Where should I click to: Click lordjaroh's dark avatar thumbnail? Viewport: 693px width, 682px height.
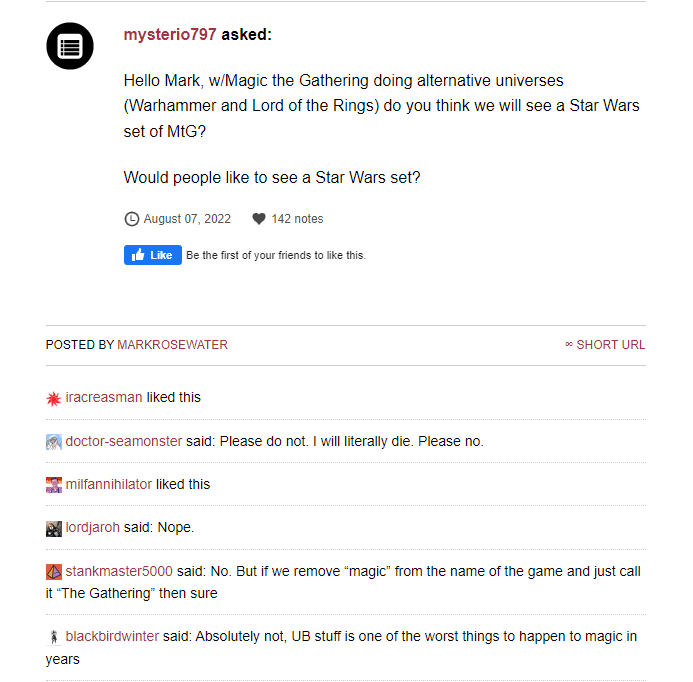pyautogui.click(x=54, y=529)
